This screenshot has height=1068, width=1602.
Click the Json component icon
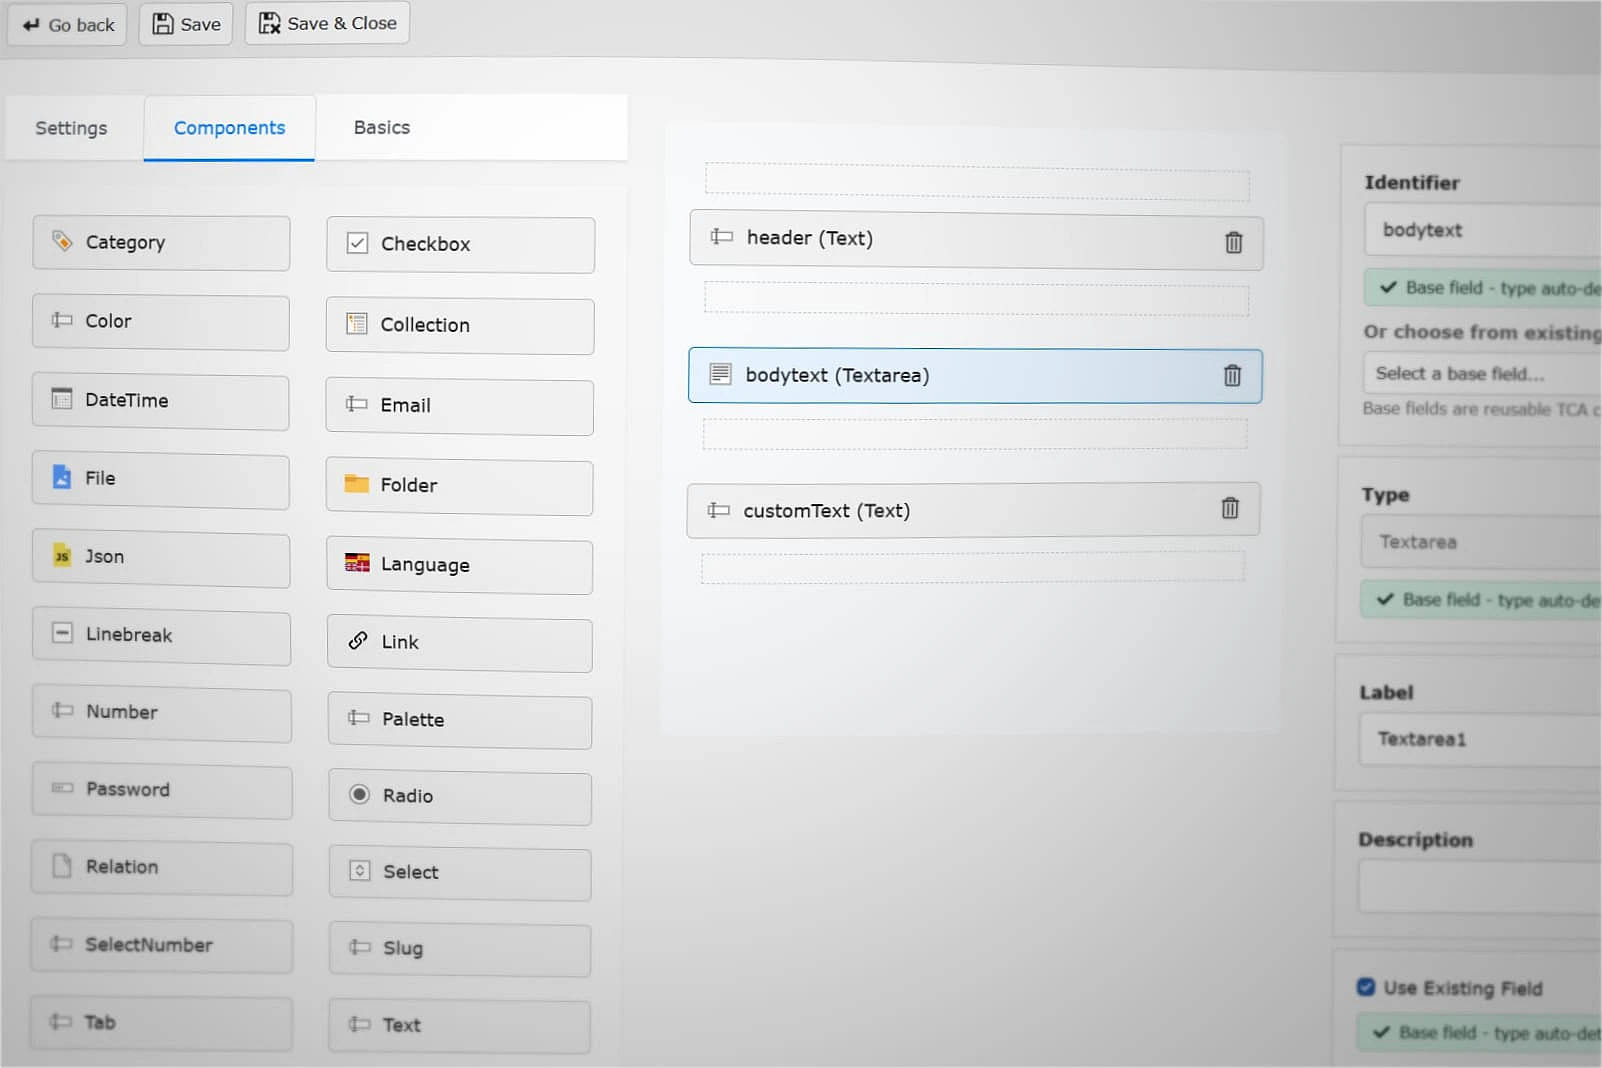click(x=62, y=556)
